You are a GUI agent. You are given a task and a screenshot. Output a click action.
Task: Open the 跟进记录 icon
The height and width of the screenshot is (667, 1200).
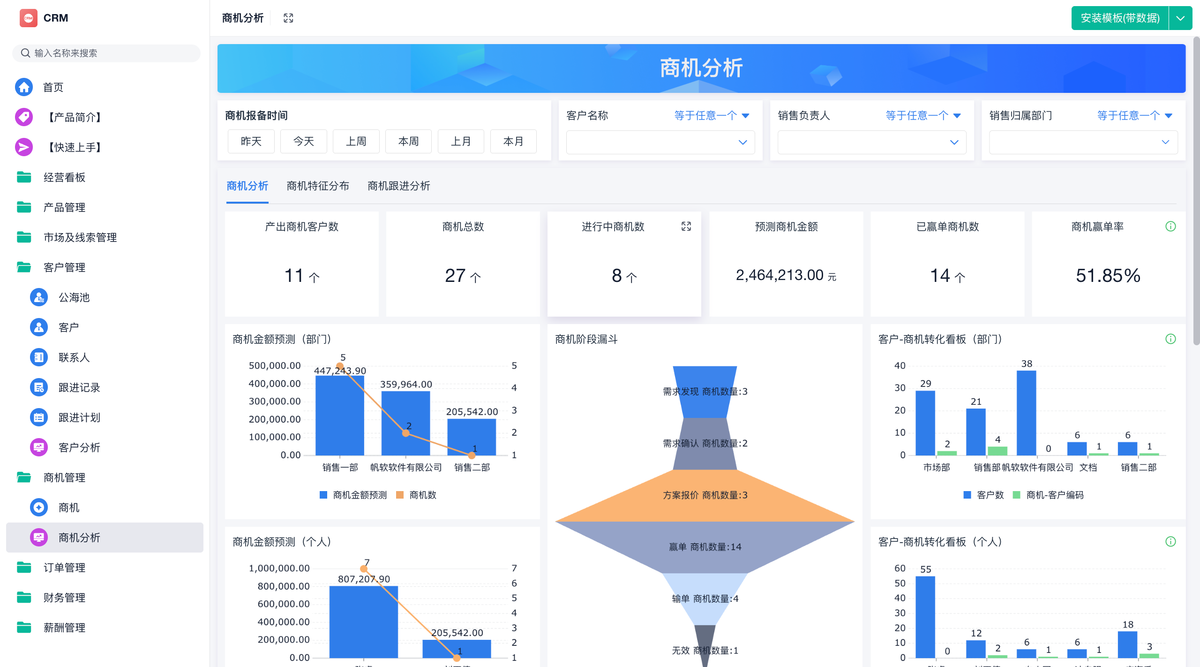coord(39,387)
